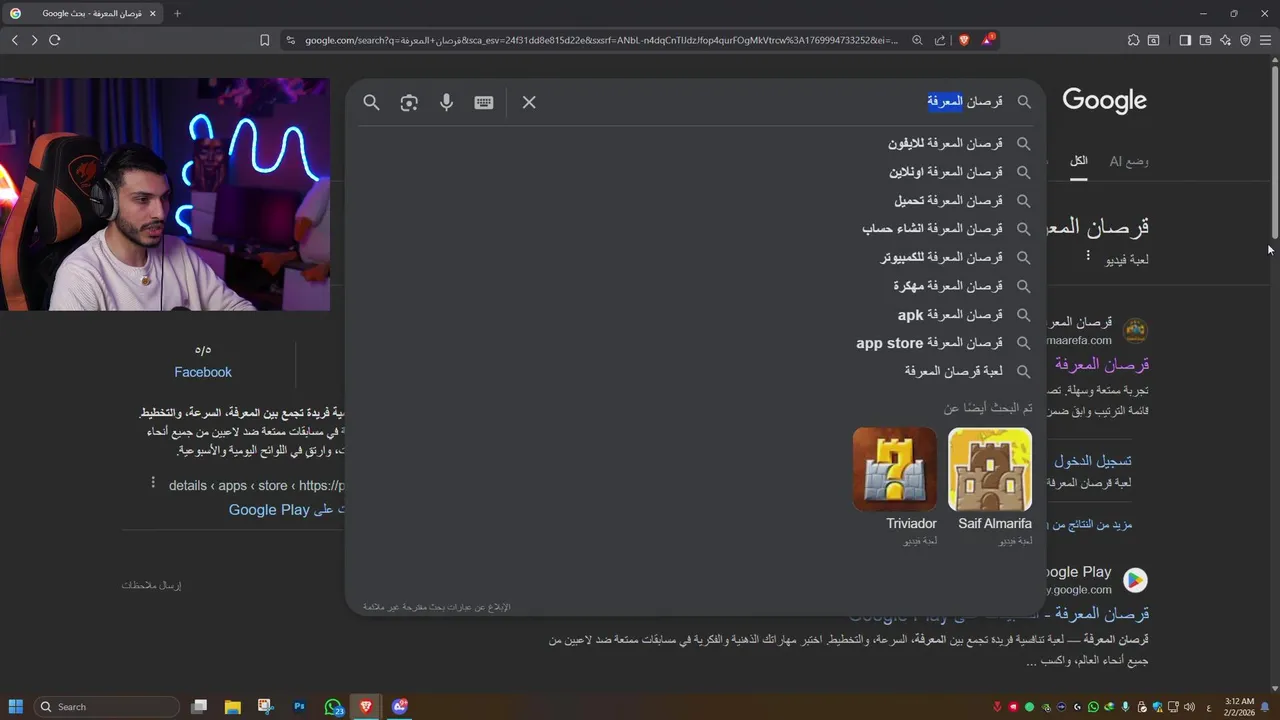
Task: Click the page vertical scrollbar thumb
Action: click(1274, 150)
